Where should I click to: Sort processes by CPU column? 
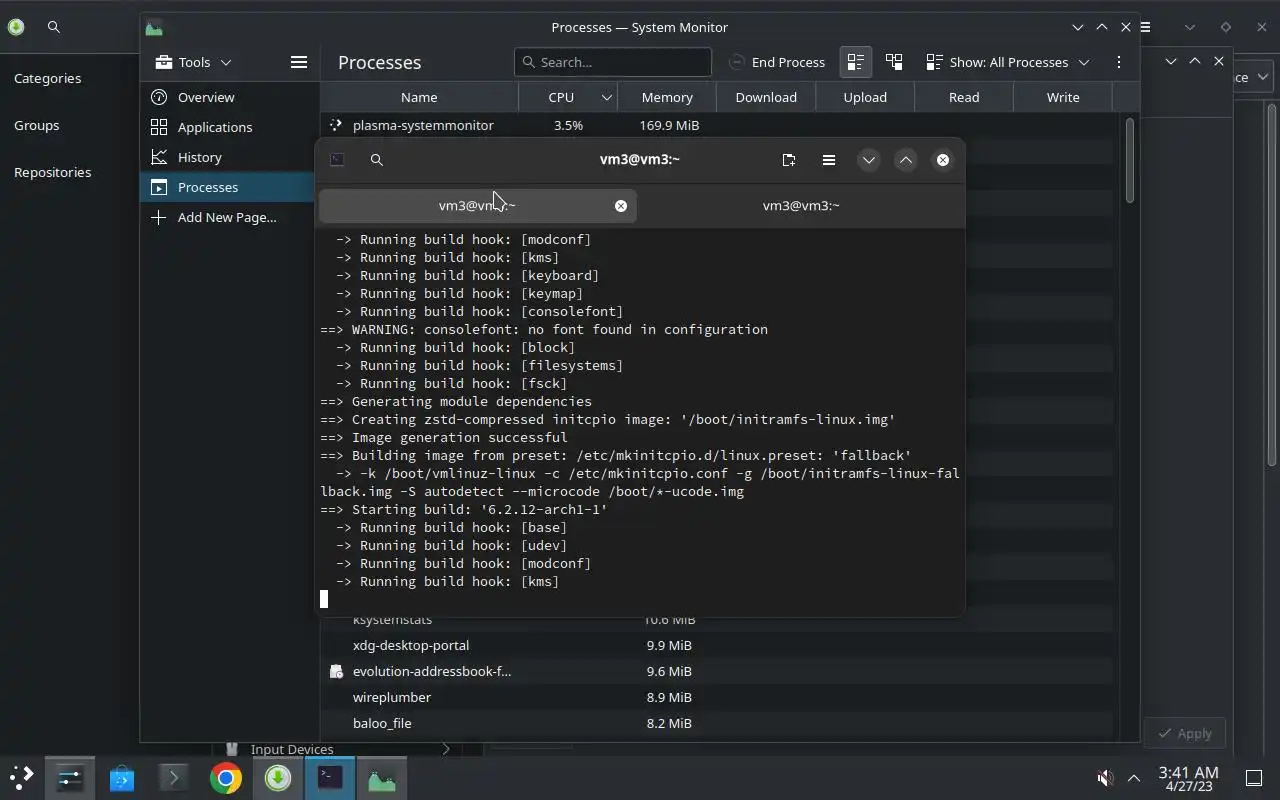(567, 97)
